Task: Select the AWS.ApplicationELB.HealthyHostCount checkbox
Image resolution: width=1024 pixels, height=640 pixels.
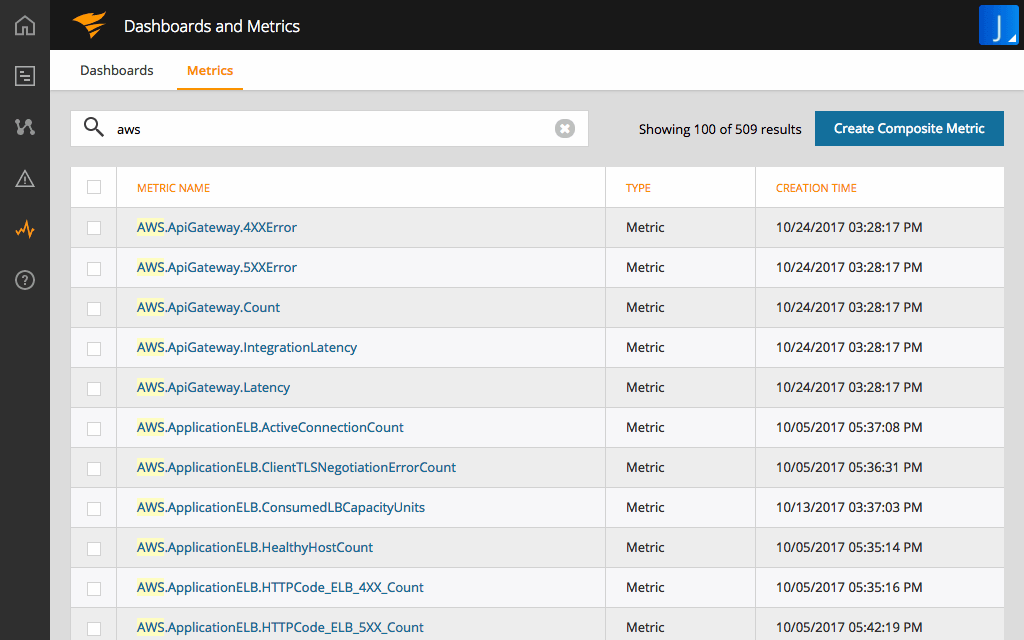Action: [93, 547]
